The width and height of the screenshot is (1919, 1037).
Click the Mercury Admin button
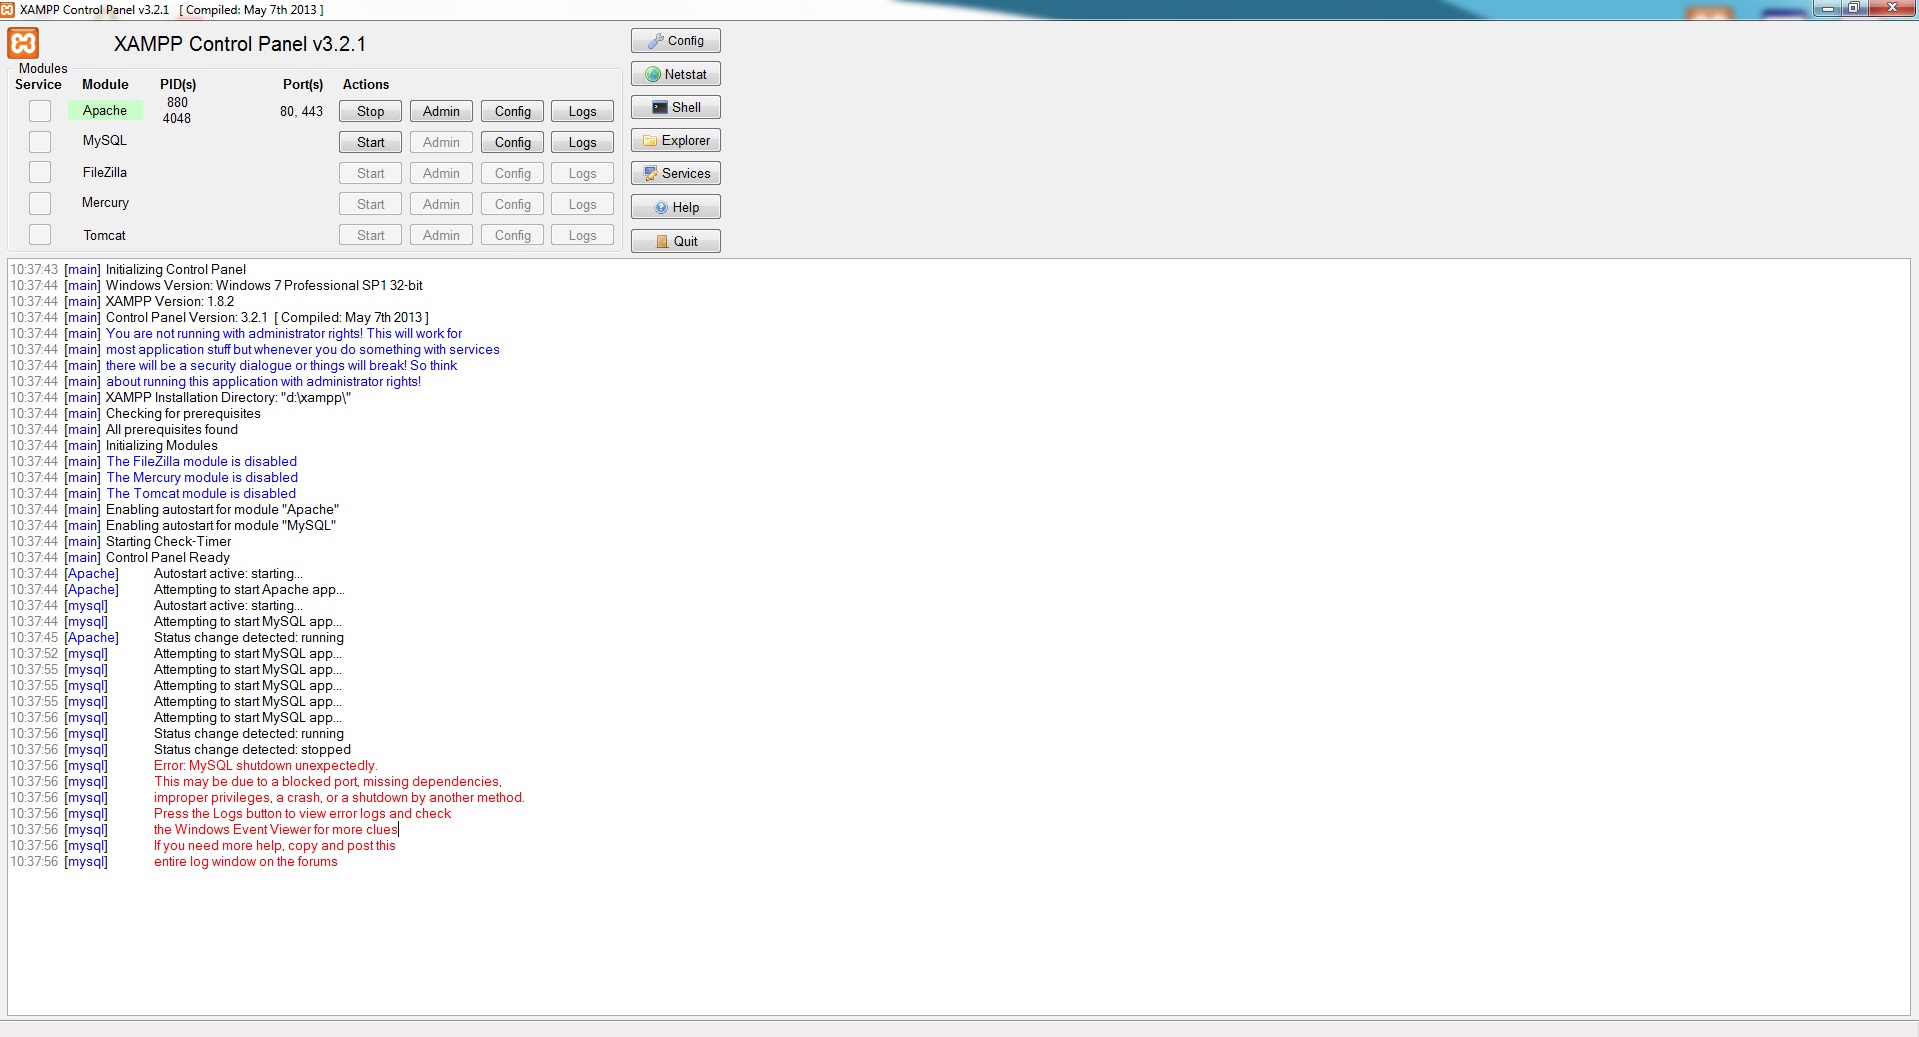tap(441, 204)
